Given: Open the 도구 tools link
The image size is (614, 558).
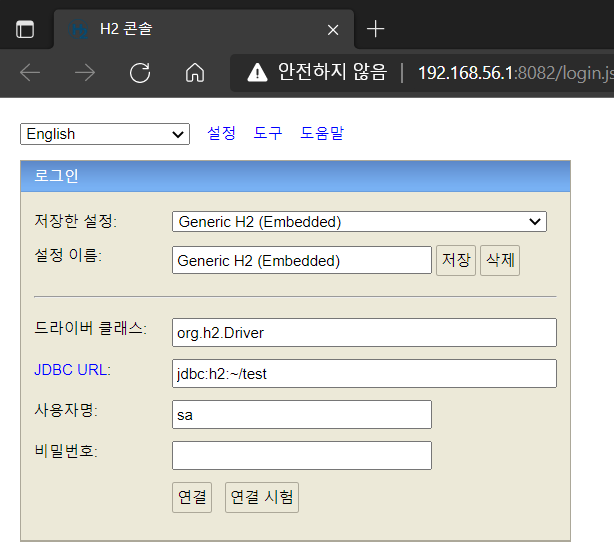Looking at the screenshot, I should (x=268, y=133).
